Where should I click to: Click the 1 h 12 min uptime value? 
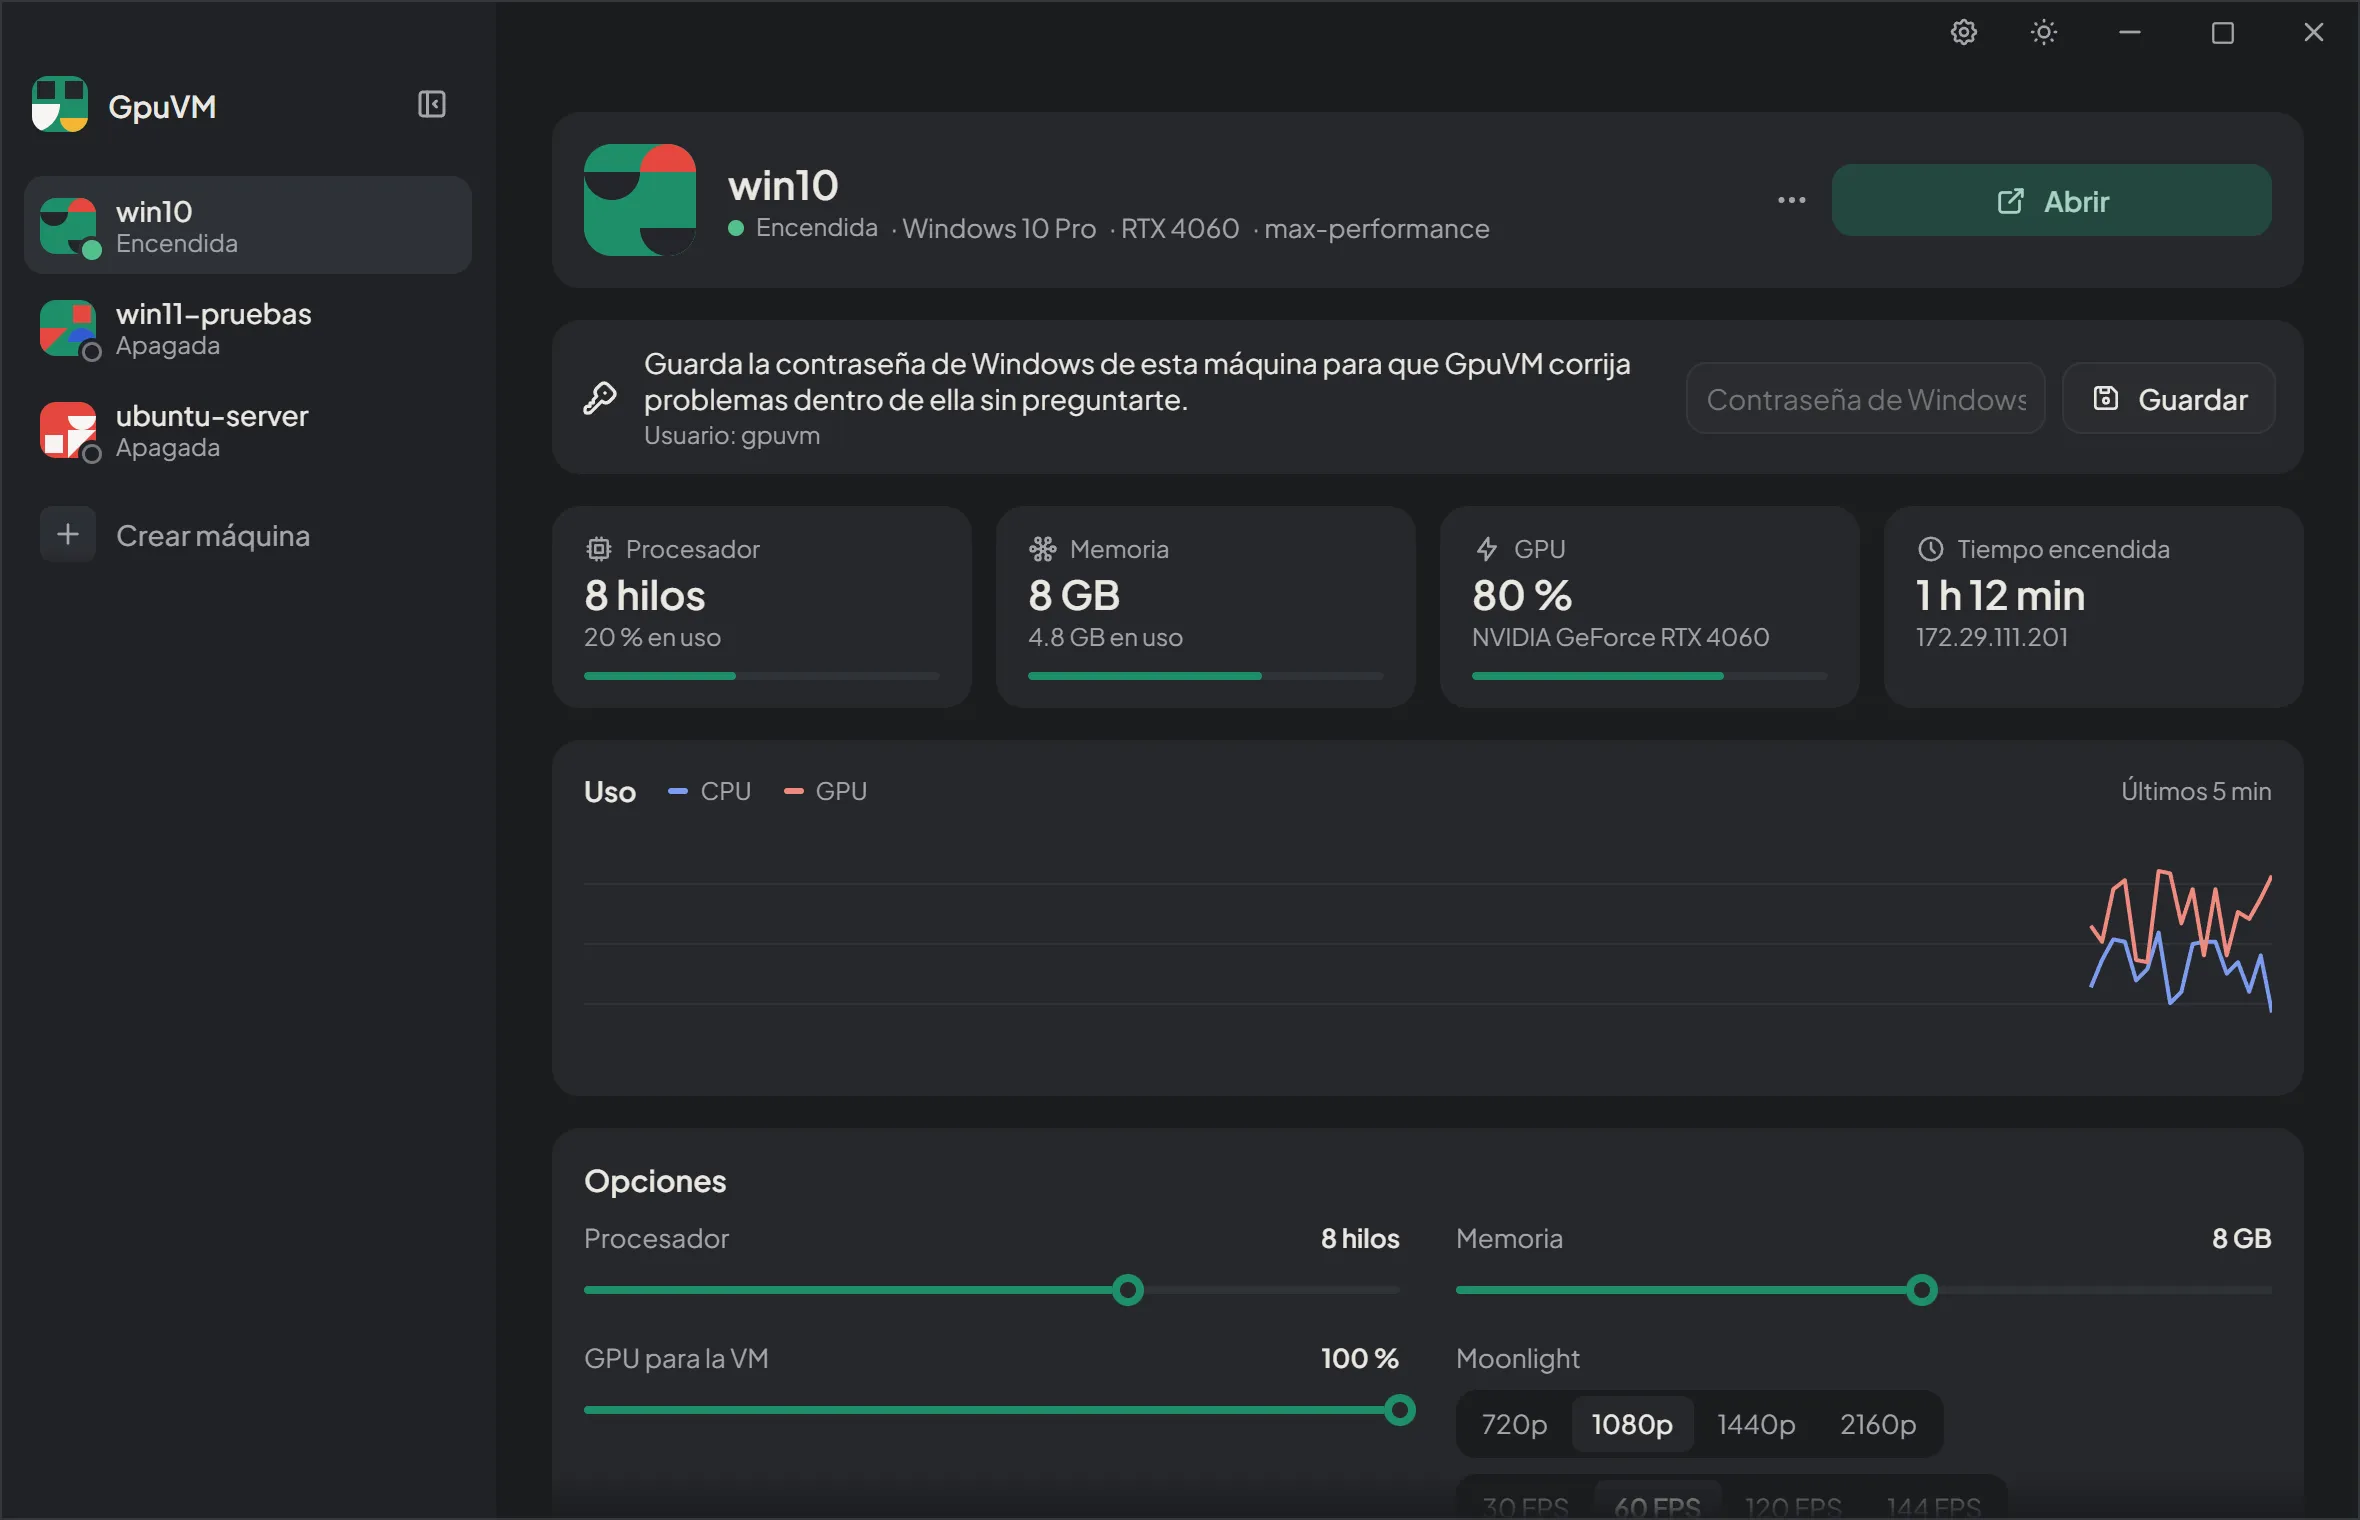[2000, 596]
